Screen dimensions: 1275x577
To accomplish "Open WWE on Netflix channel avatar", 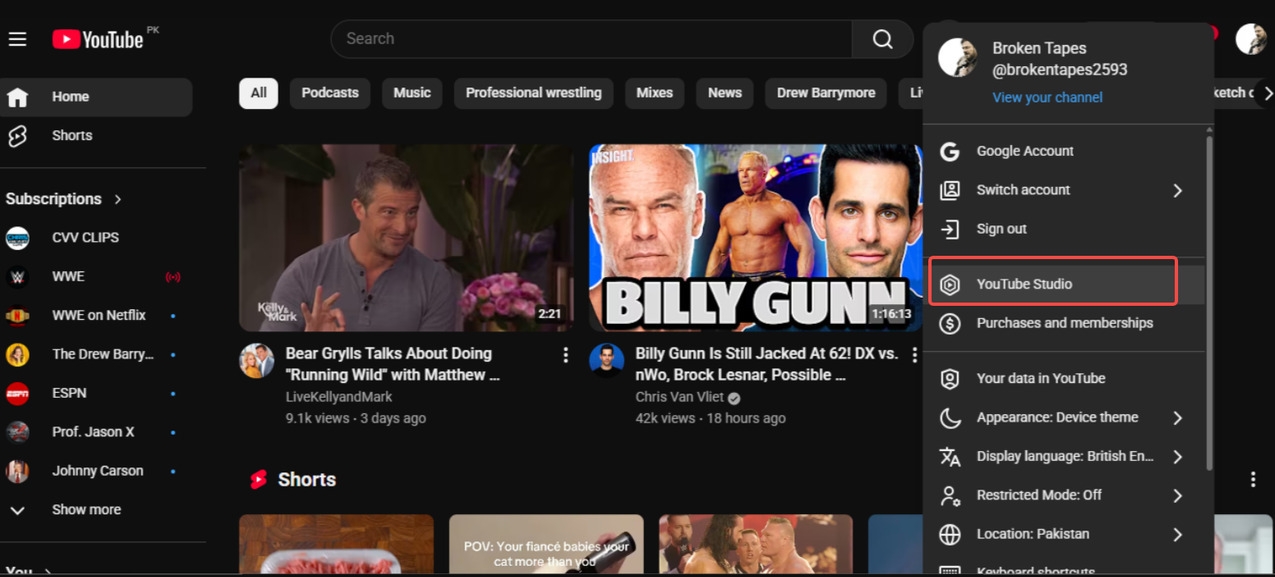I will [x=17, y=316].
